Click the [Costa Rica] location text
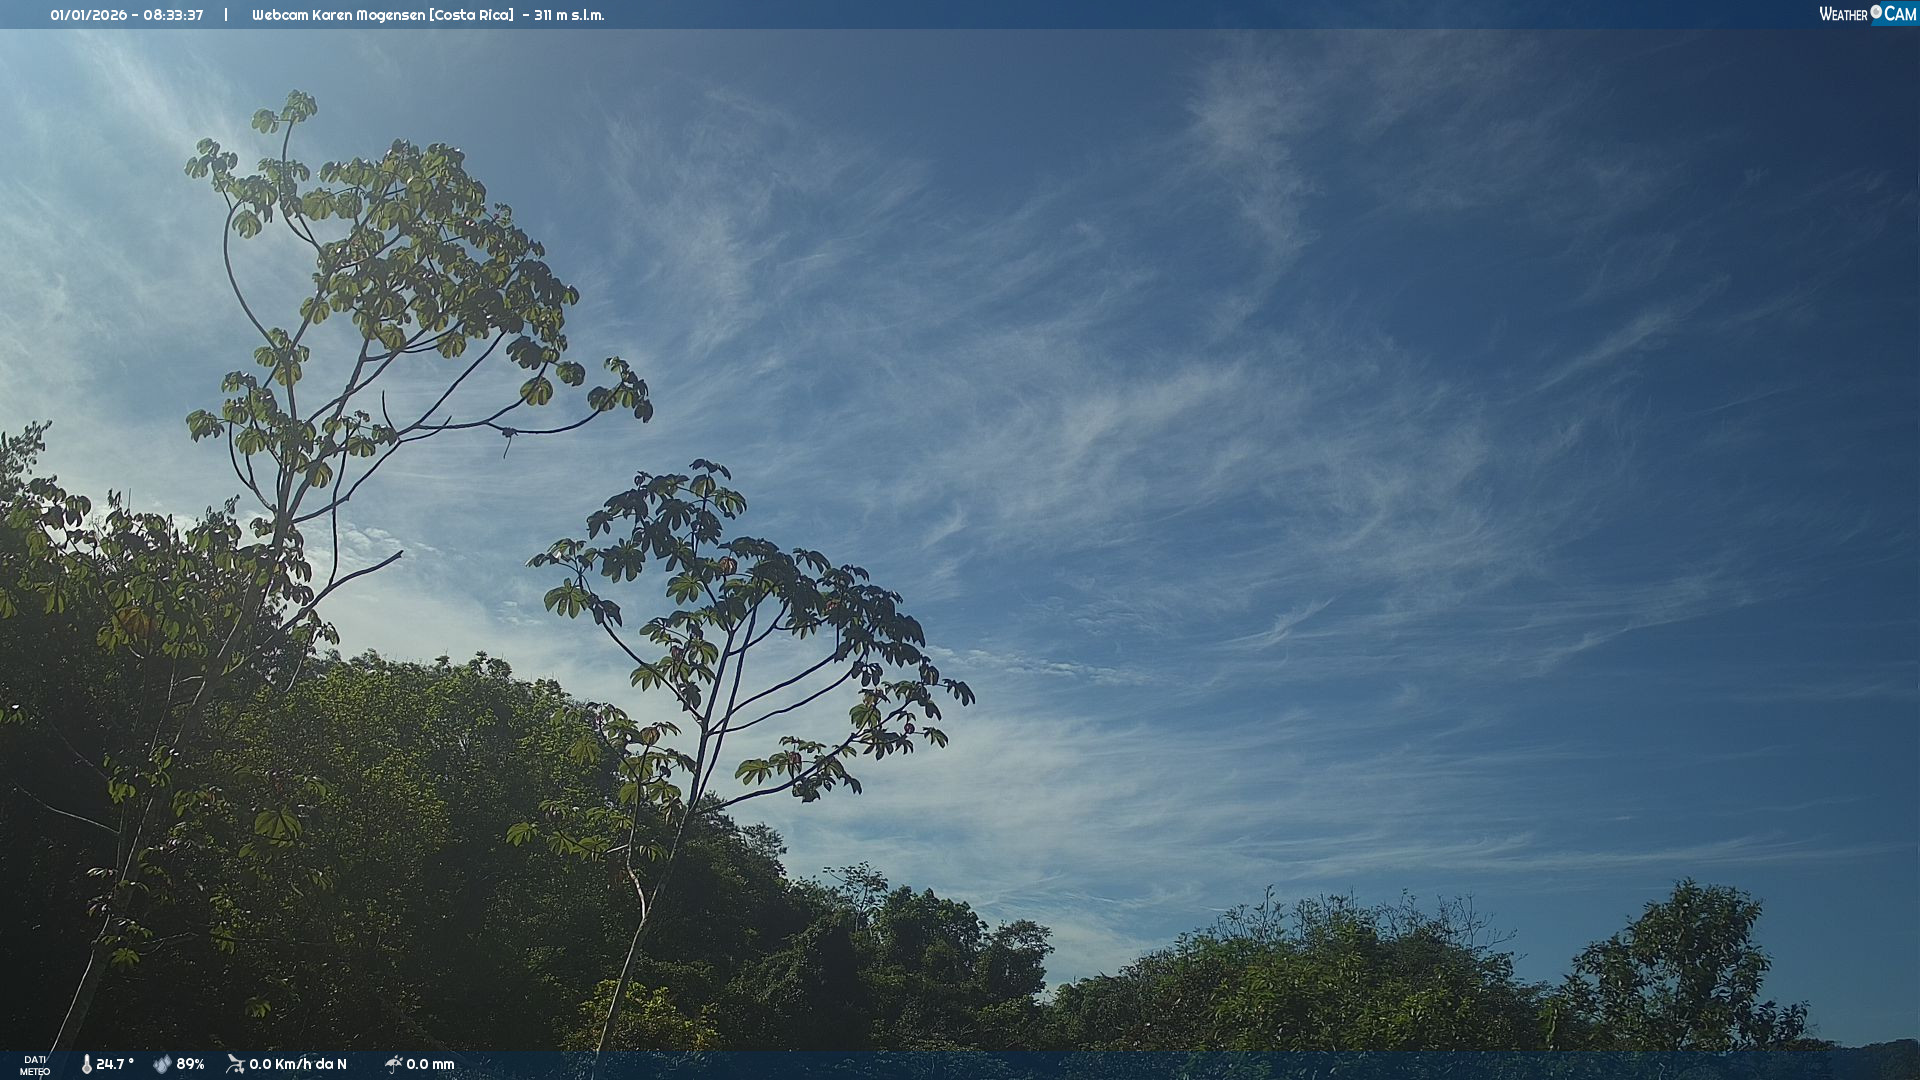Image resolution: width=1920 pixels, height=1080 pixels. tap(471, 15)
